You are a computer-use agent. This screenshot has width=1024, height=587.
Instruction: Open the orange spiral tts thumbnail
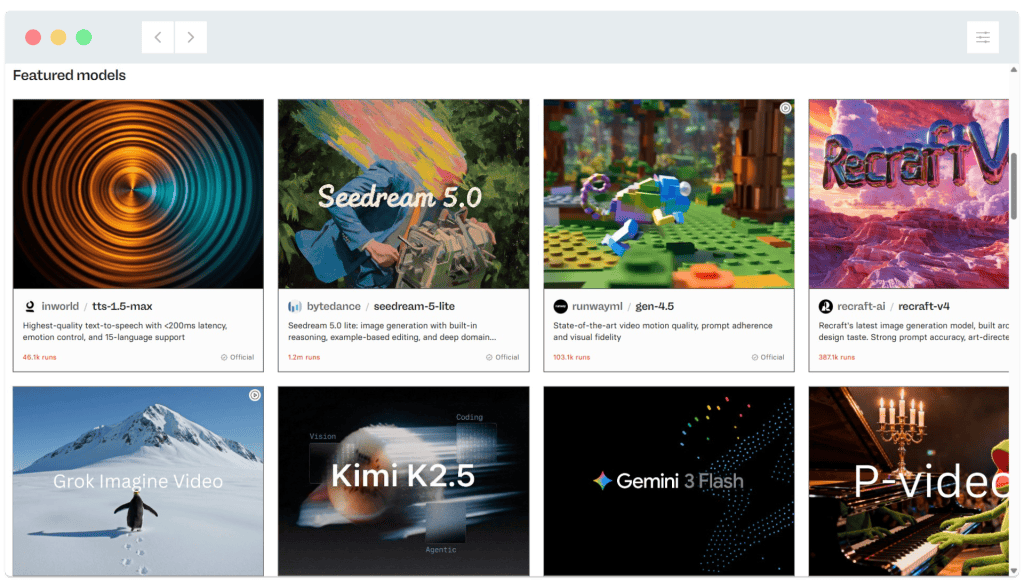(138, 194)
